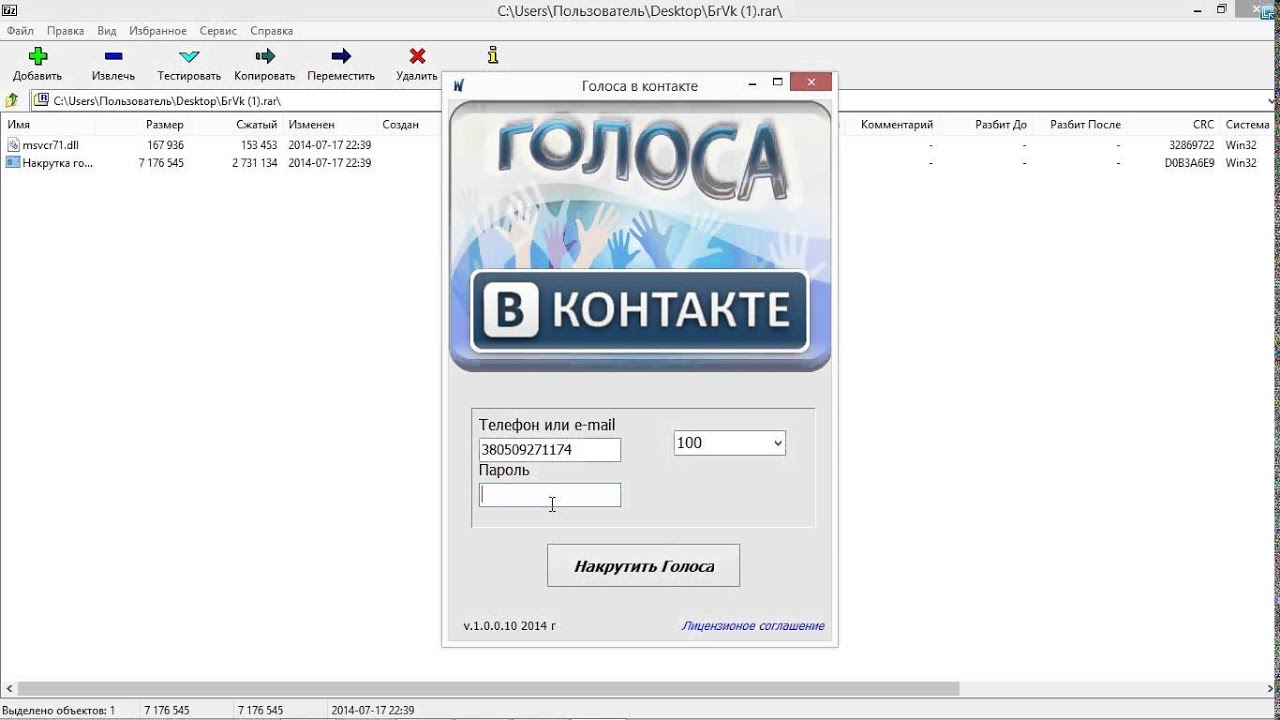Sort by the Размер column header
Screen dimensions: 1280x720
tap(165, 125)
